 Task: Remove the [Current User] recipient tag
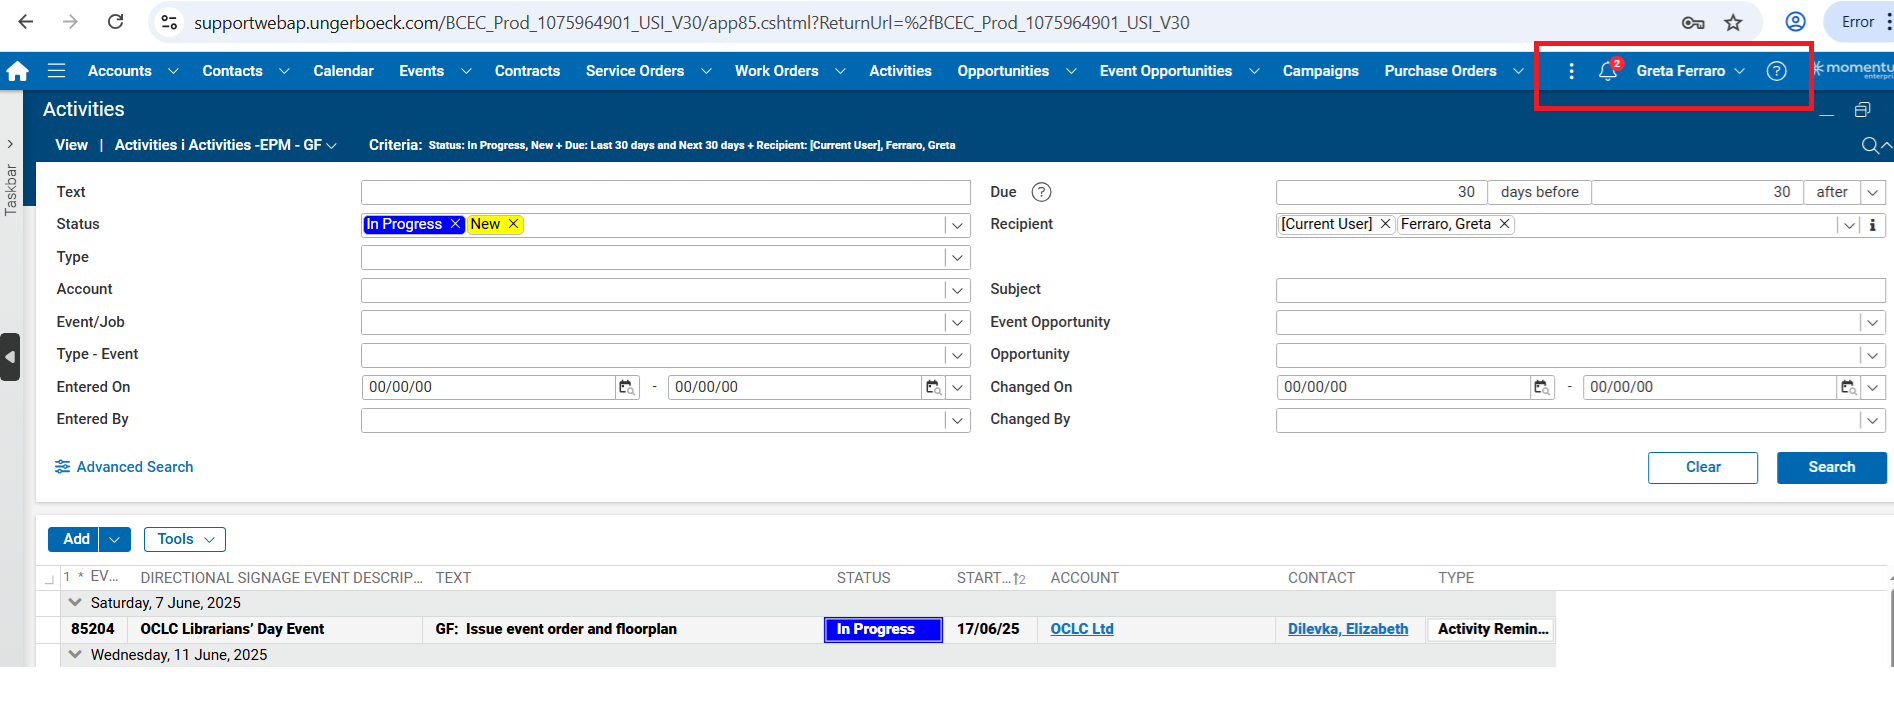1385,224
